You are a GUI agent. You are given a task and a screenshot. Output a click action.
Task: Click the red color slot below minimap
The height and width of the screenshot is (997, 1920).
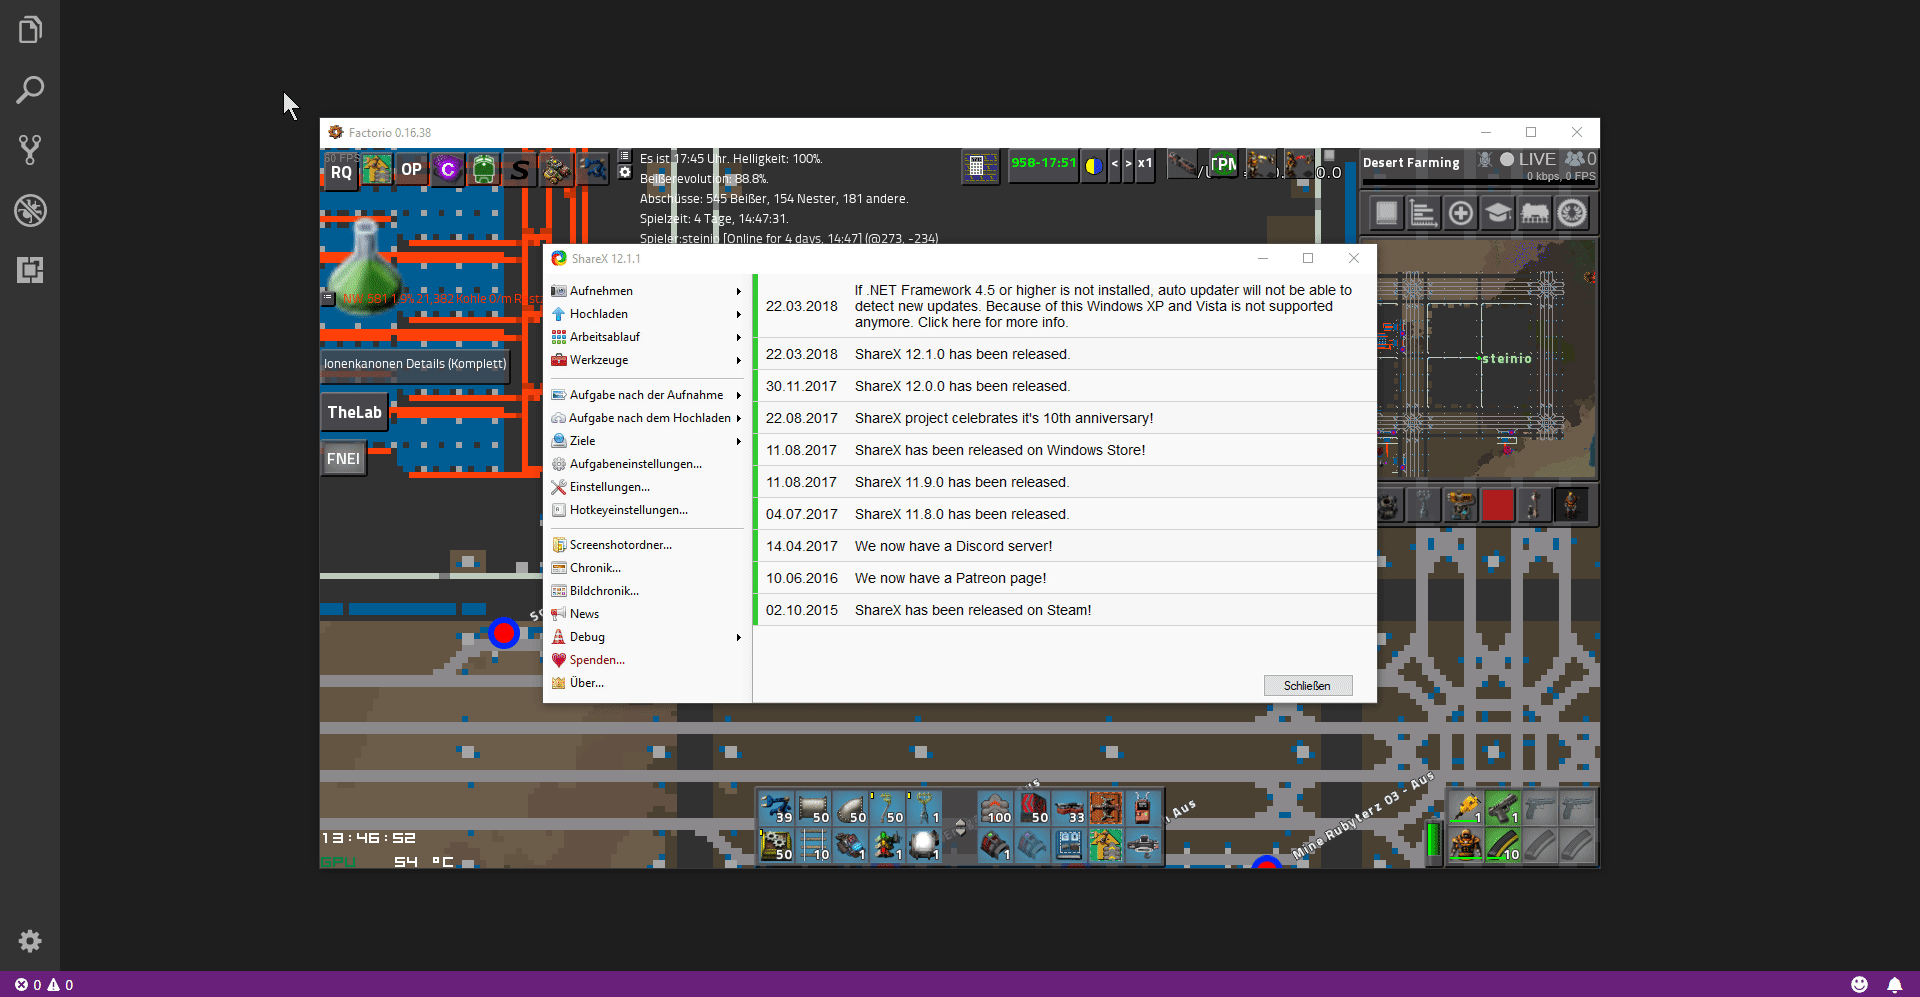1497,506
